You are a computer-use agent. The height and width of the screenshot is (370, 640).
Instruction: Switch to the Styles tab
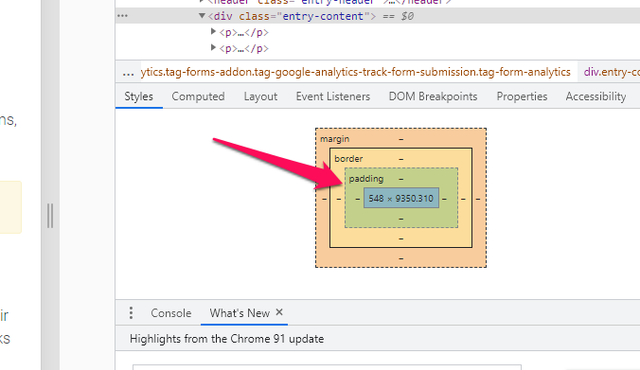[139, 96]
